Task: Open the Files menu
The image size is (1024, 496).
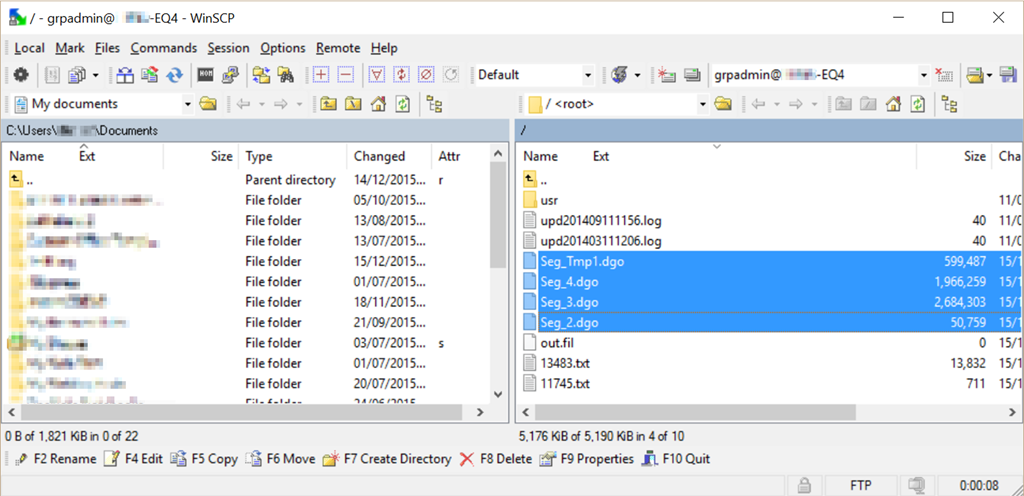Action: pos(107,48)
